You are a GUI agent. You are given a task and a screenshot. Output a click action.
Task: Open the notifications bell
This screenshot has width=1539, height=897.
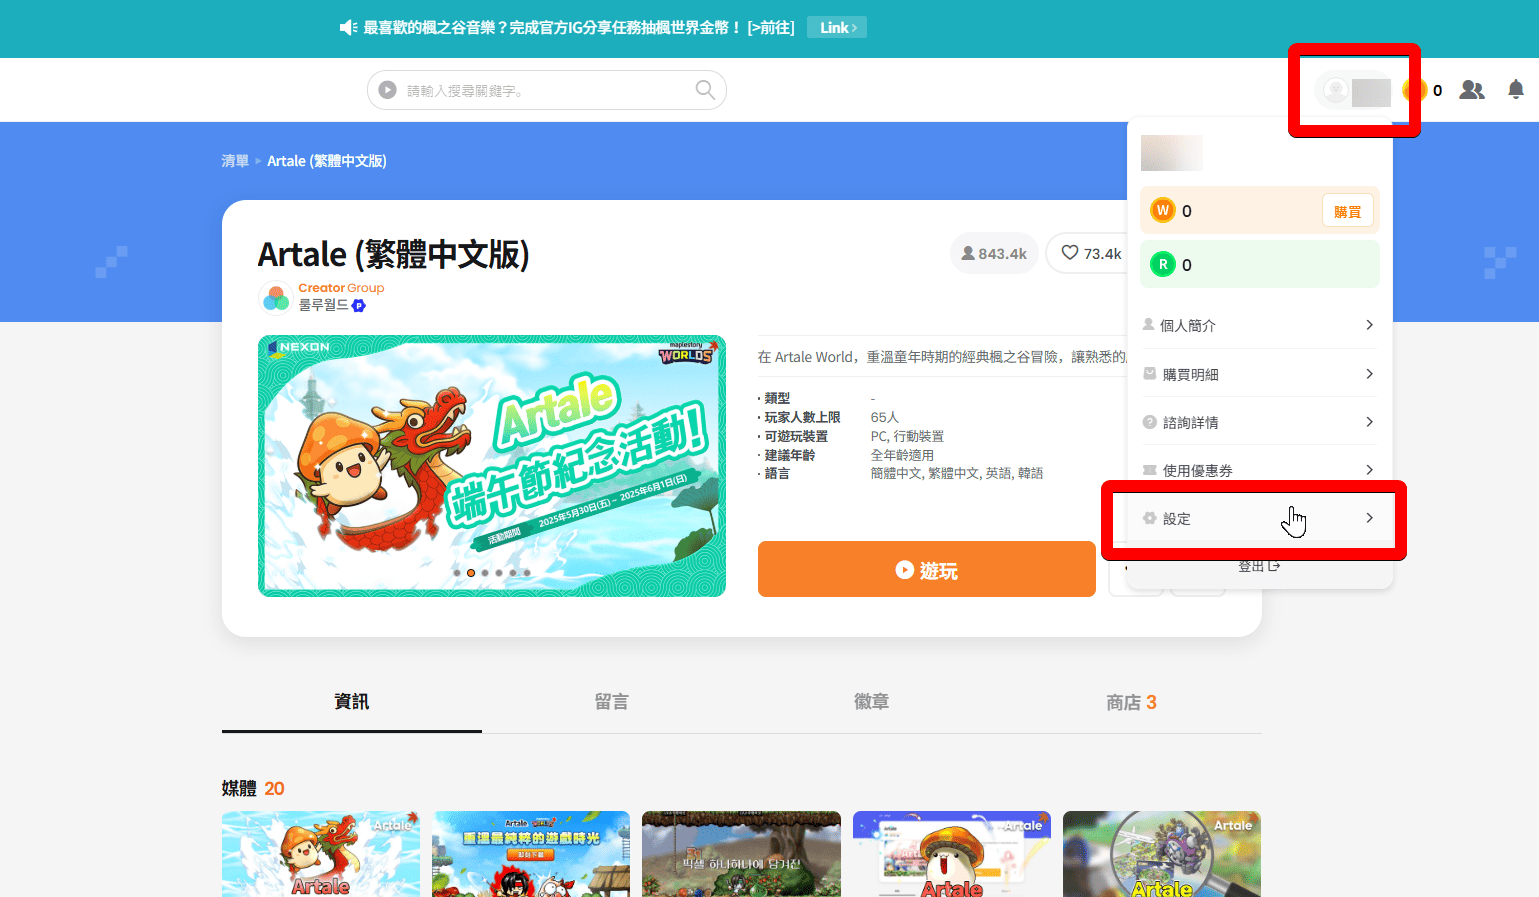[x=1516, y=90]
